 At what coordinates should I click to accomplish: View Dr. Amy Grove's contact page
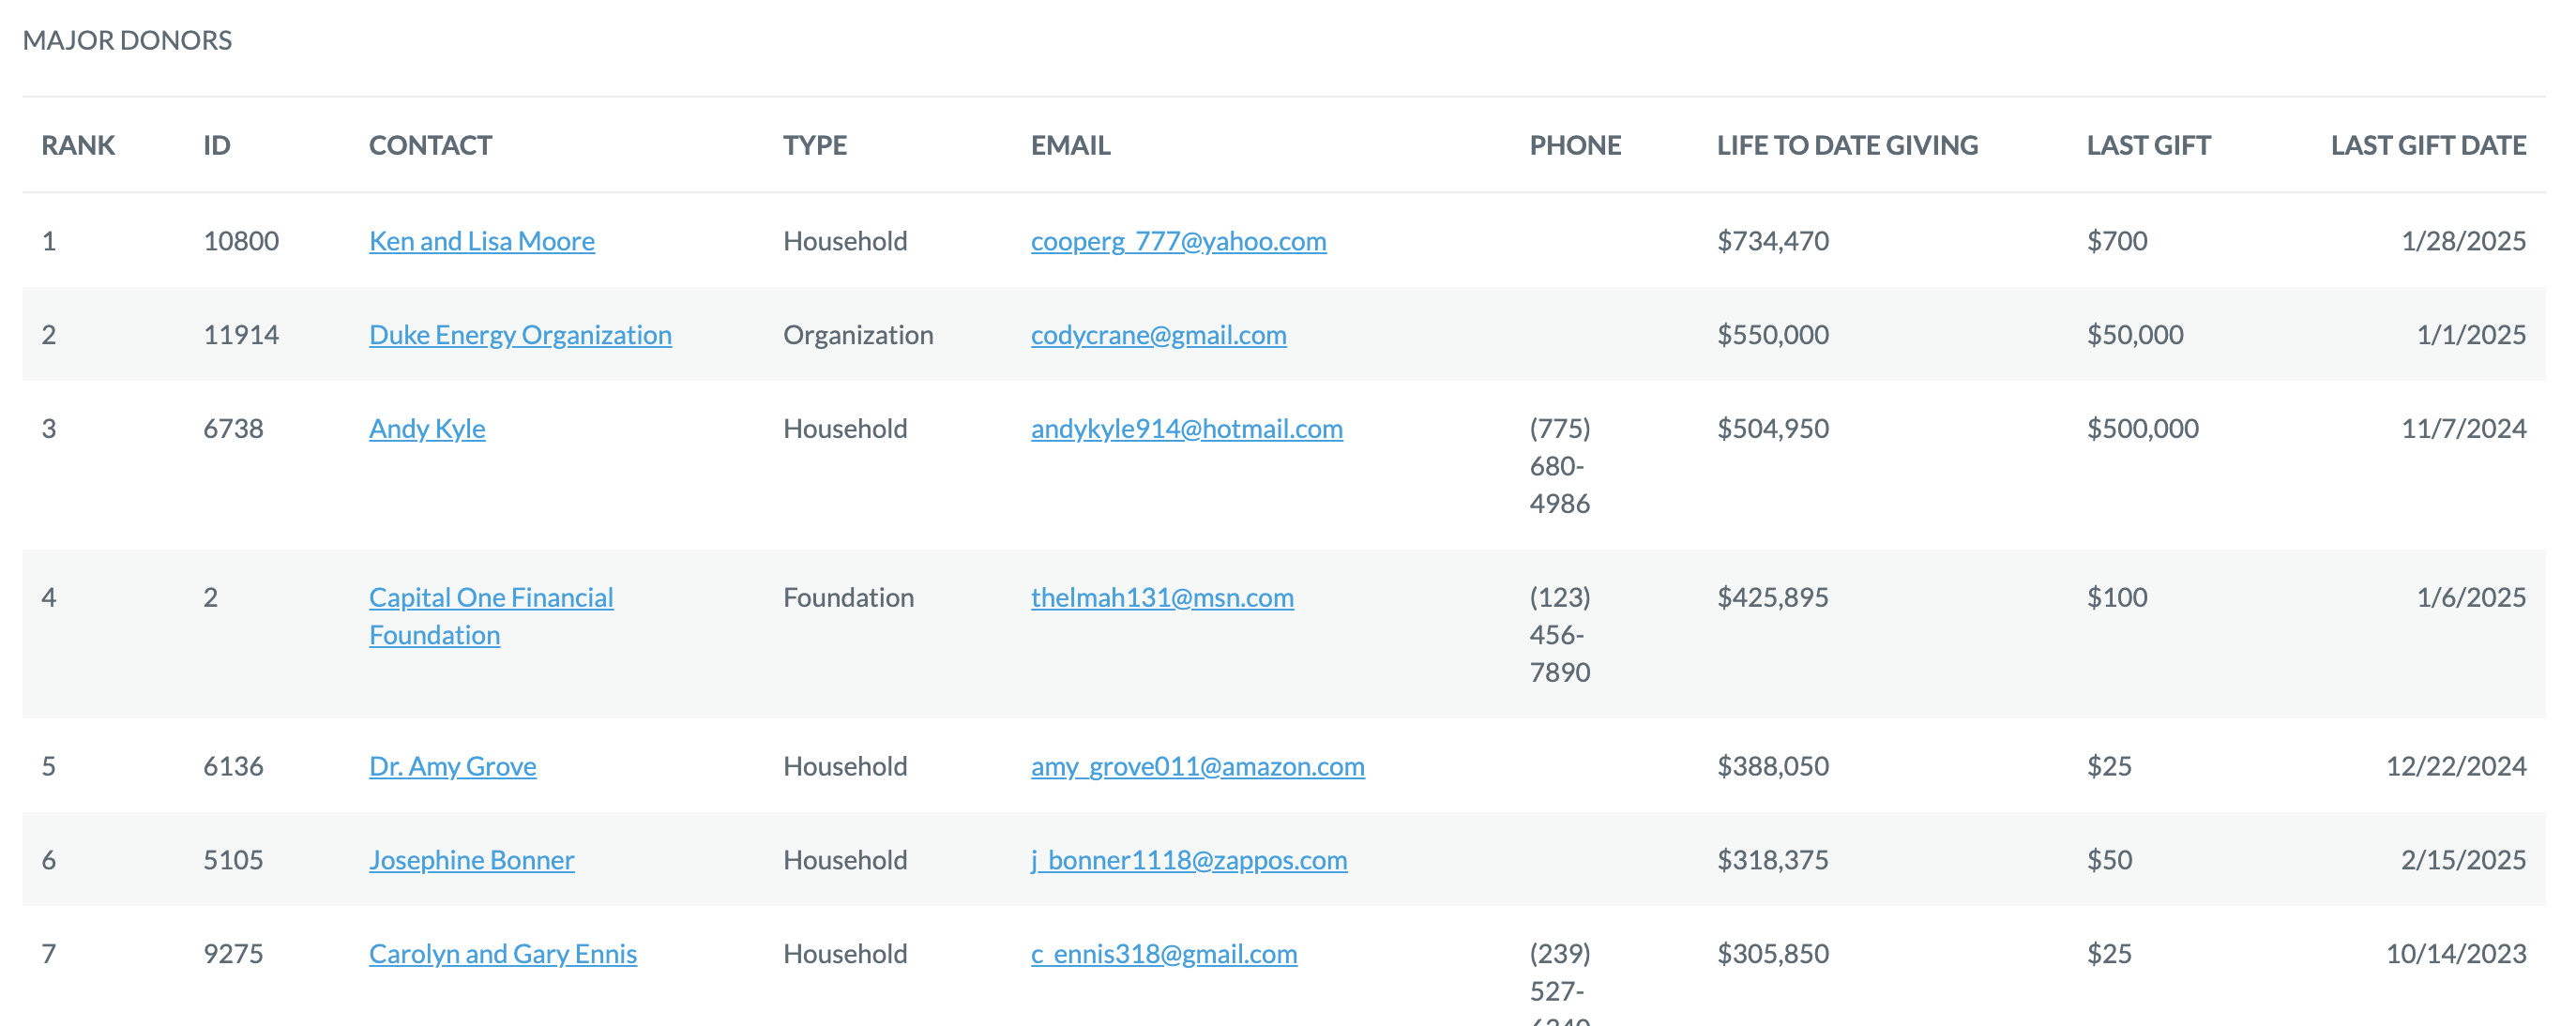tap(452, 766)
